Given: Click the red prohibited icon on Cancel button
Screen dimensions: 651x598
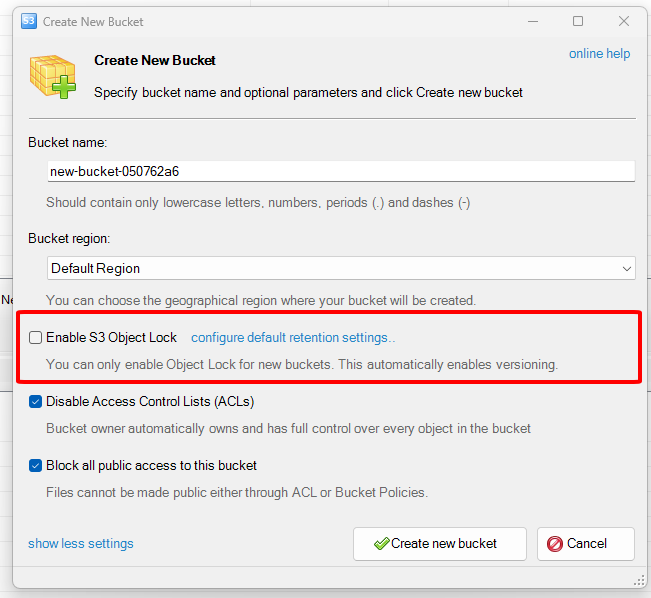Looking at the screenshot, I should point(554,544).
